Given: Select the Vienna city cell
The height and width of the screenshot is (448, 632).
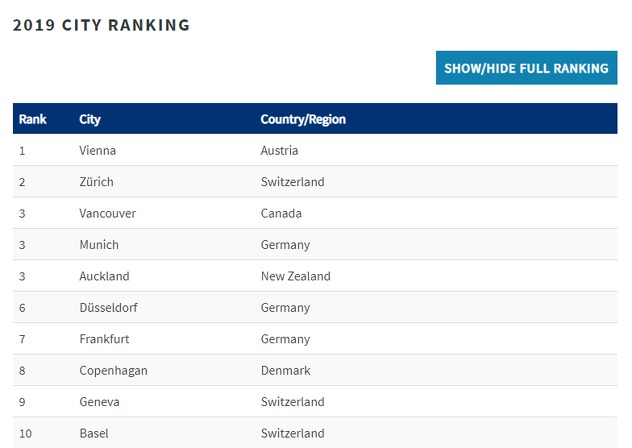Looking at the screenshot, I should pyautogui.click(x=98, y=151).
